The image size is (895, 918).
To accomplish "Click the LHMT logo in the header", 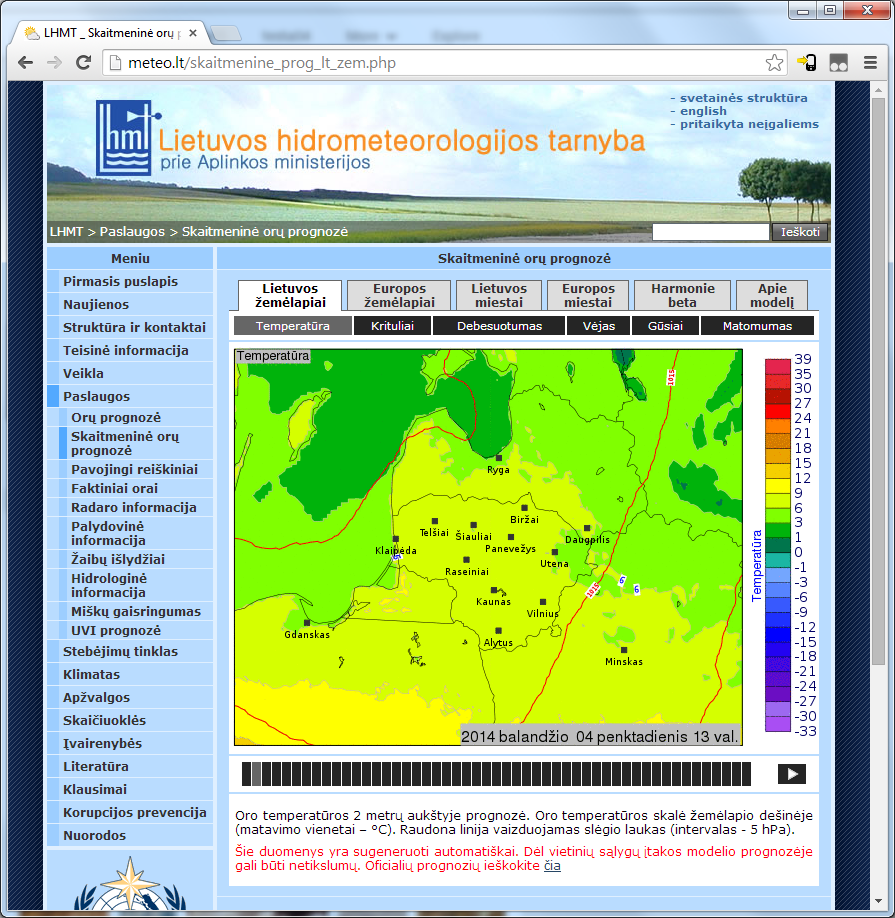I will pos(128,138).
